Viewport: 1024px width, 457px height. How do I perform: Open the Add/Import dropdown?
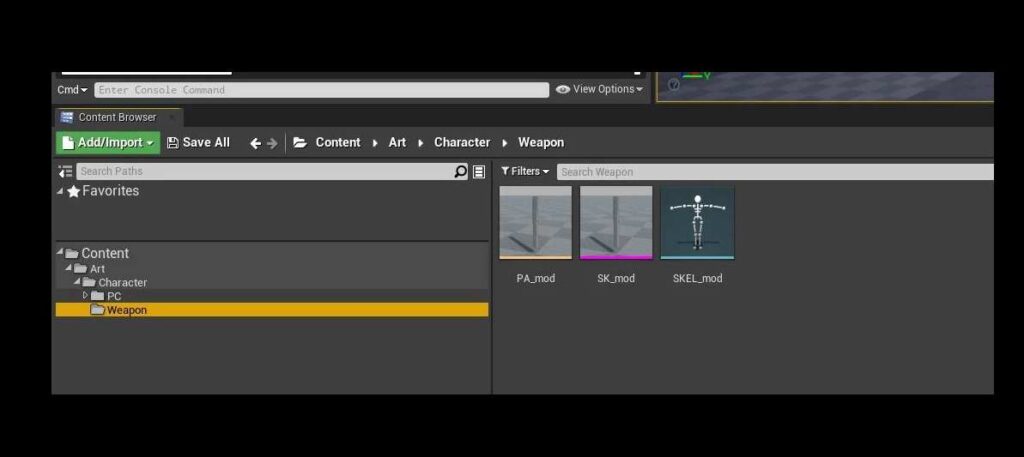click(x=107, y=143)
